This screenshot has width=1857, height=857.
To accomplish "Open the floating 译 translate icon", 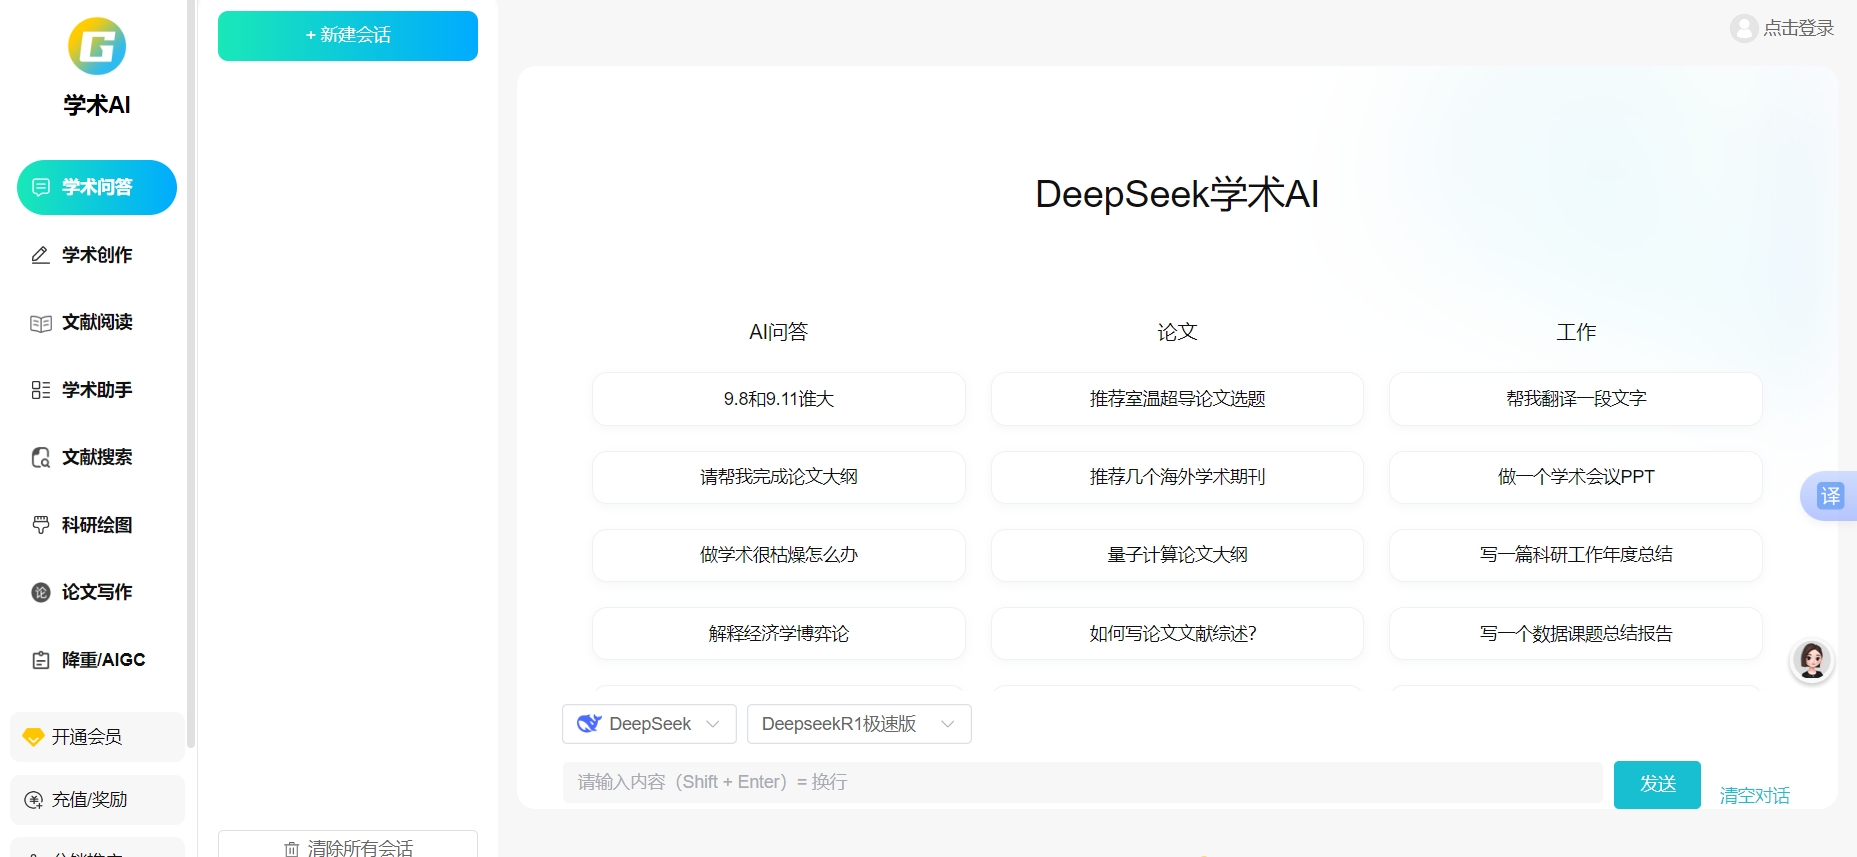I will coord(1829,496).
